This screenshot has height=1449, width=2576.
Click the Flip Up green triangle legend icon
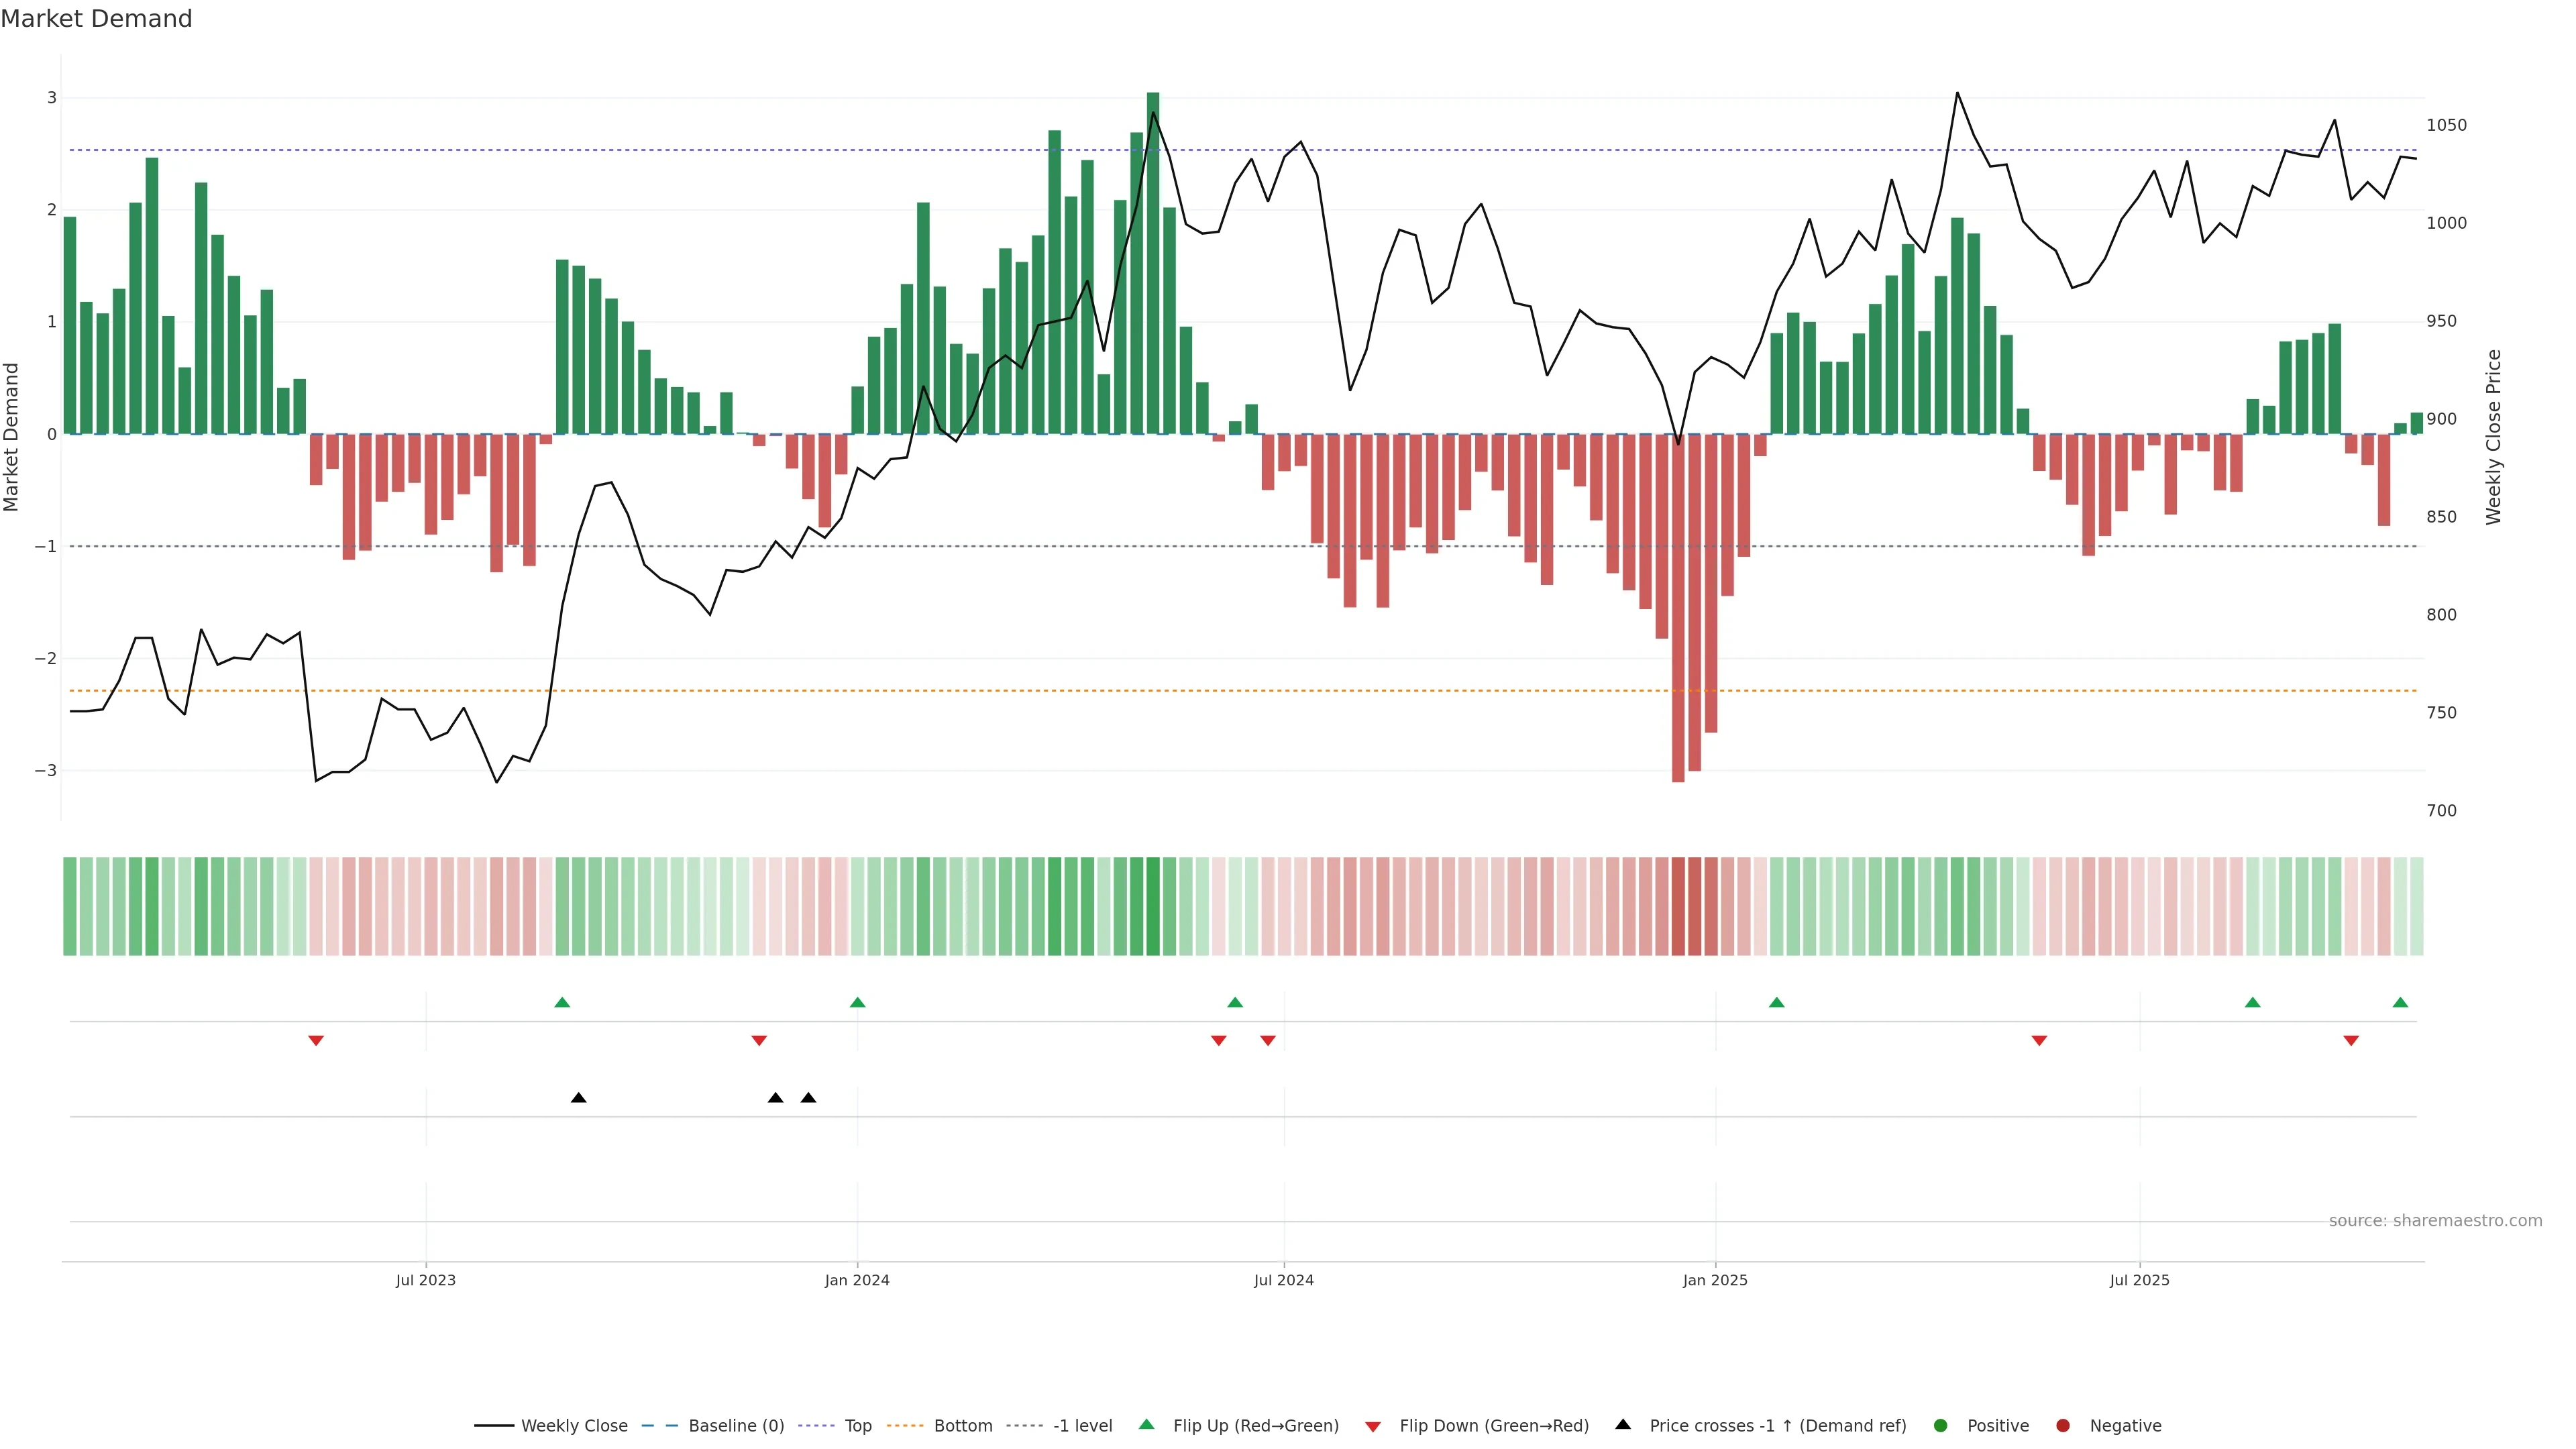(1147, 1424)
